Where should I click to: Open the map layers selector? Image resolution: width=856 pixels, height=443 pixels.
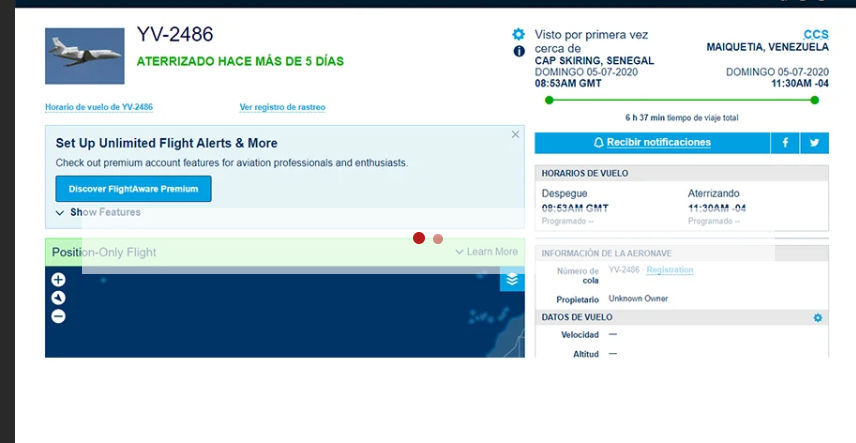click(512, 279)
